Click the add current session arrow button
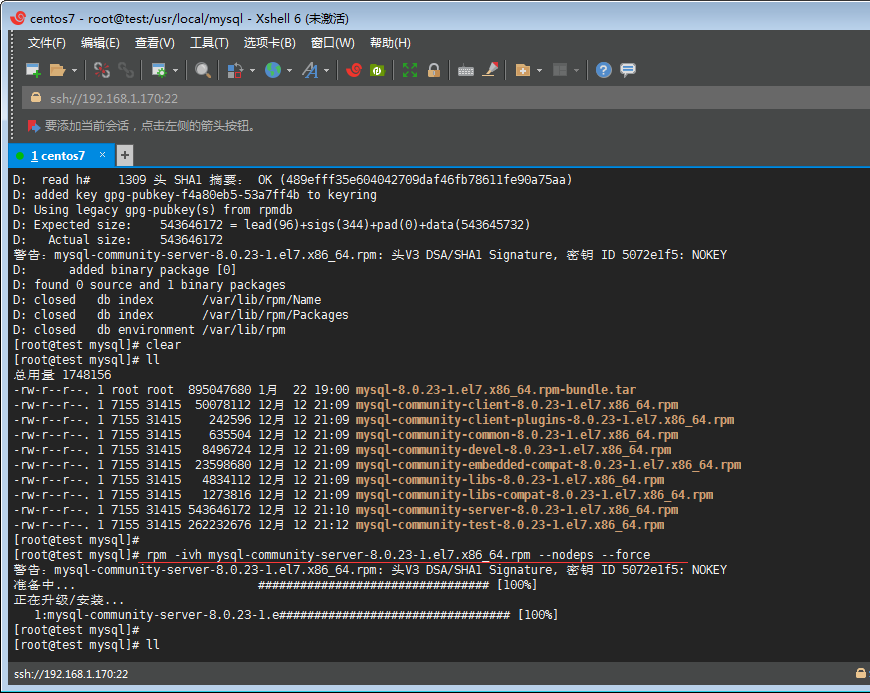This screenshot has height=693, width=870. tap(34, 126)
